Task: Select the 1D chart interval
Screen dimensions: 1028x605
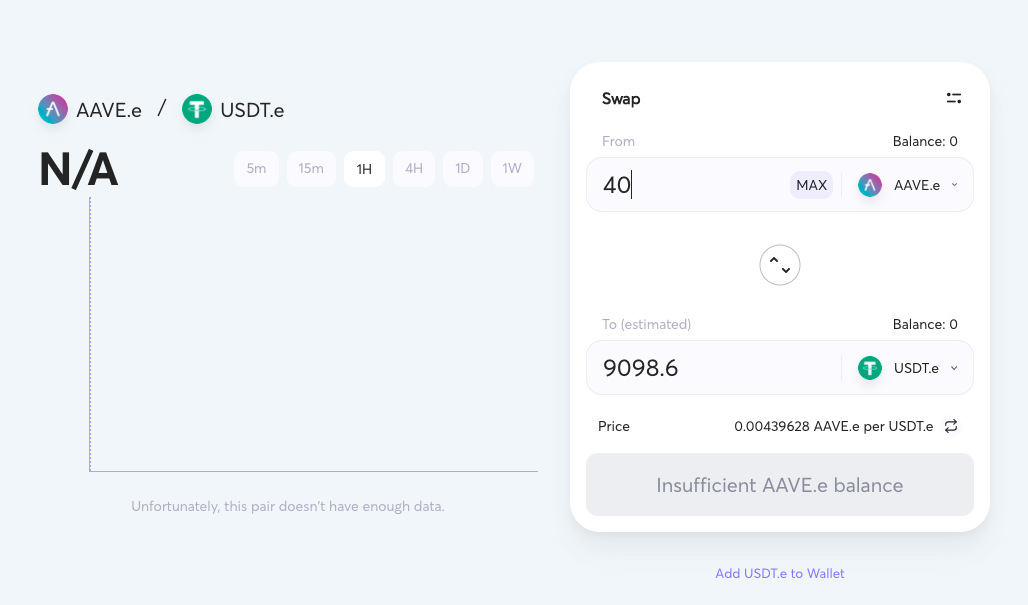Action: (x=463, y=169)
